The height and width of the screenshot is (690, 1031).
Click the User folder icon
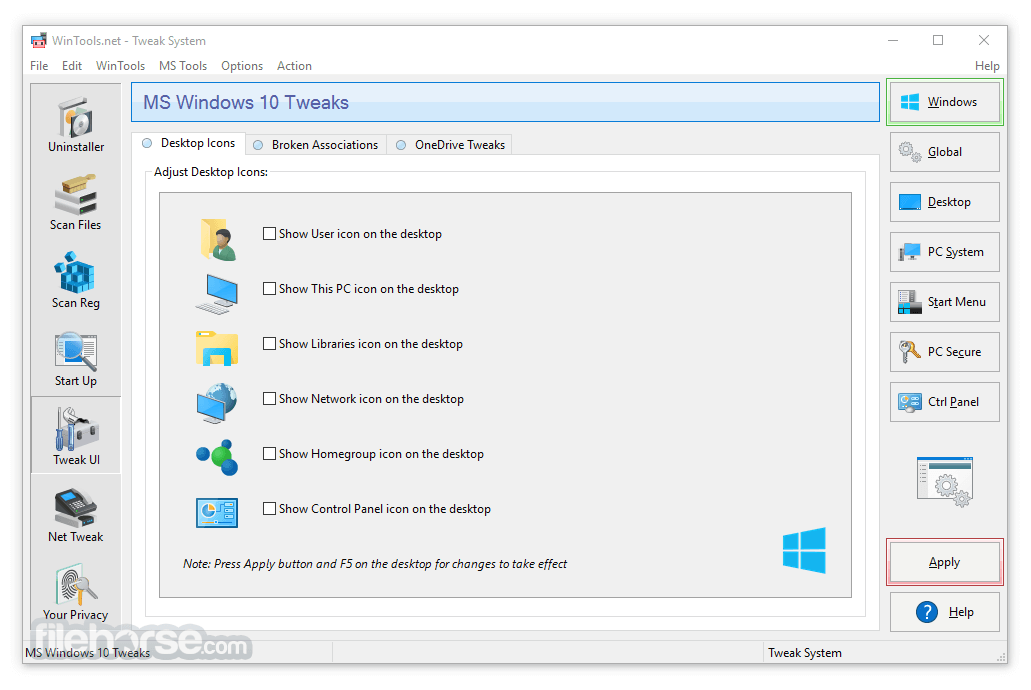pos(218,239)
